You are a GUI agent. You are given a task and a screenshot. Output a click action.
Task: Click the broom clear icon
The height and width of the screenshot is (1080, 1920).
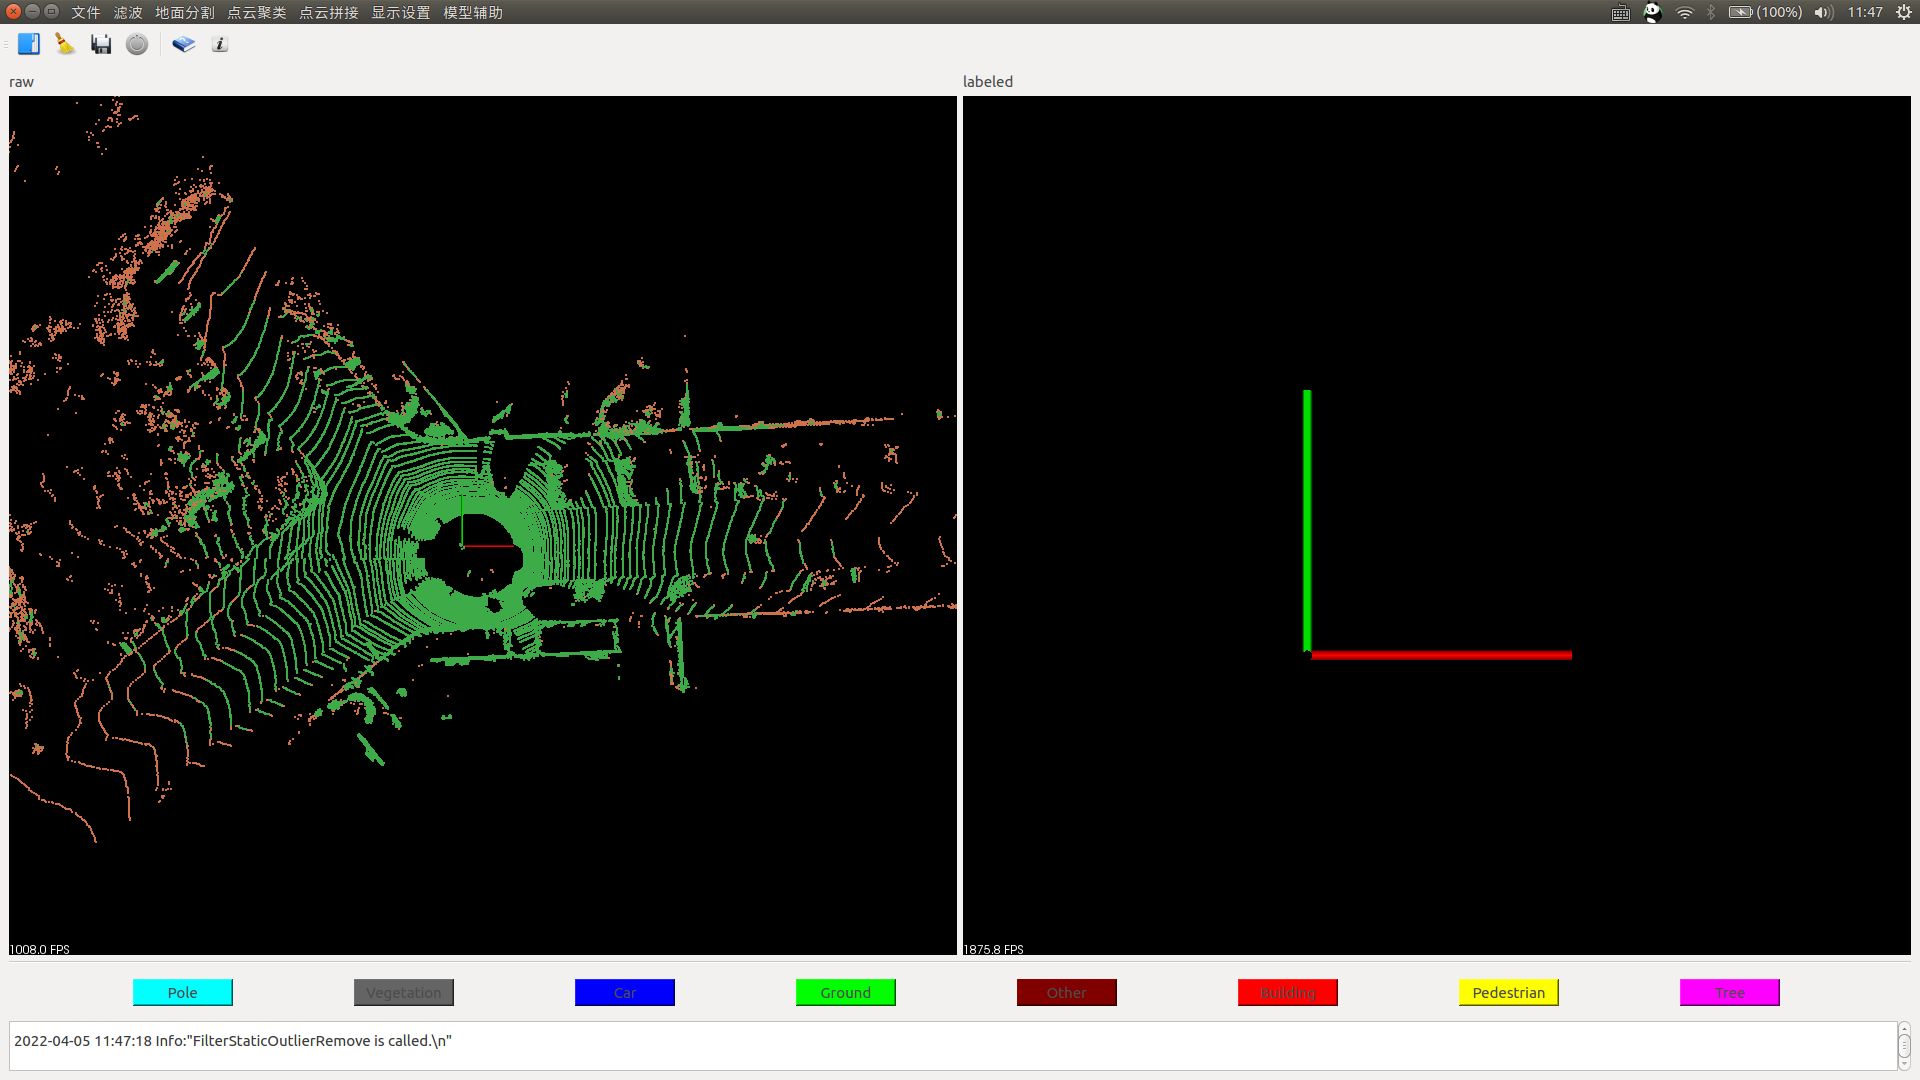coord(65,44)
